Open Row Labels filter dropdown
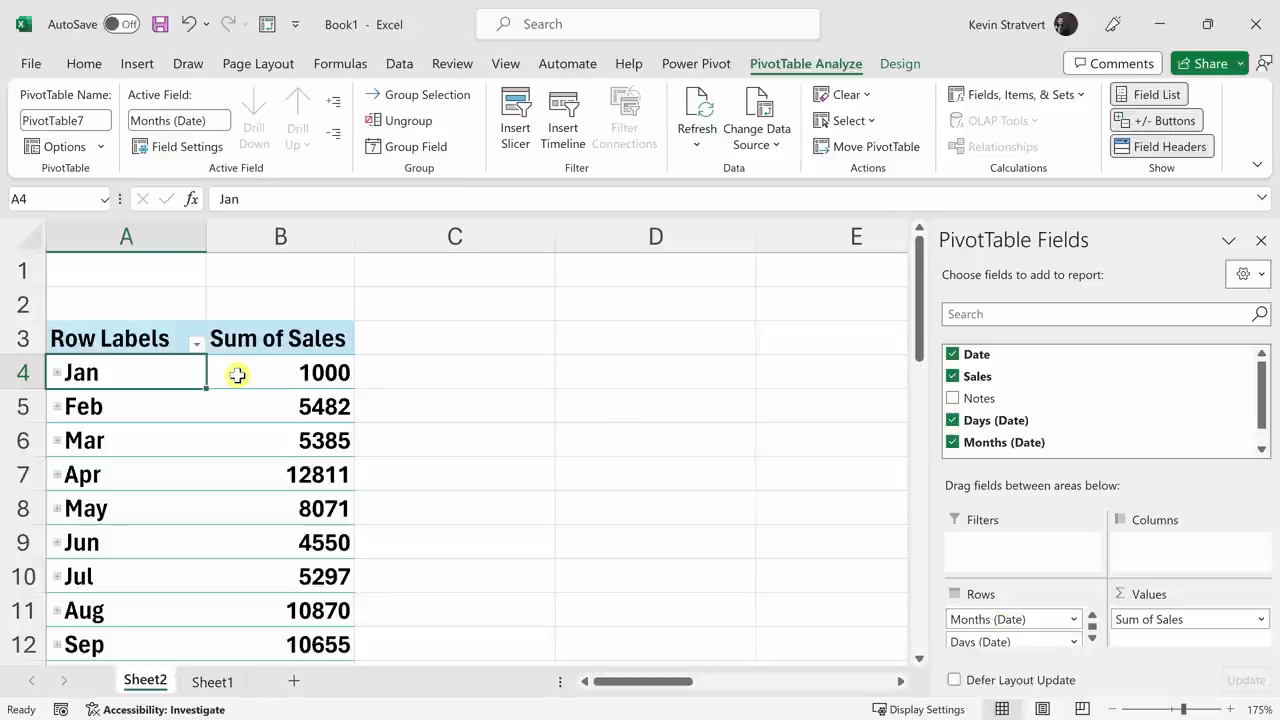 click(196, 343)
